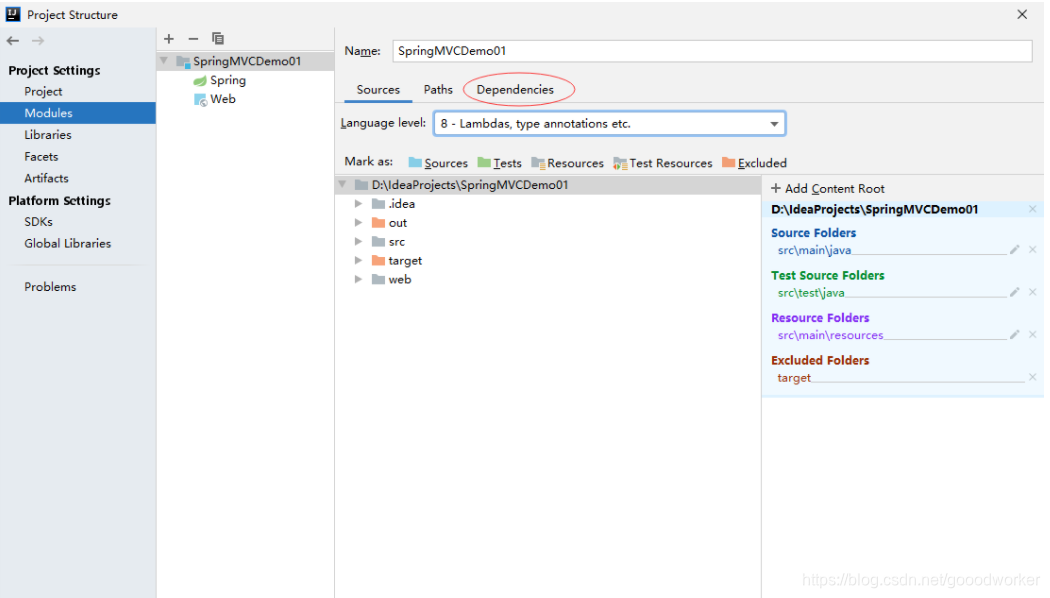
Task: Select the web folder row
Action: tap(548, 279)
